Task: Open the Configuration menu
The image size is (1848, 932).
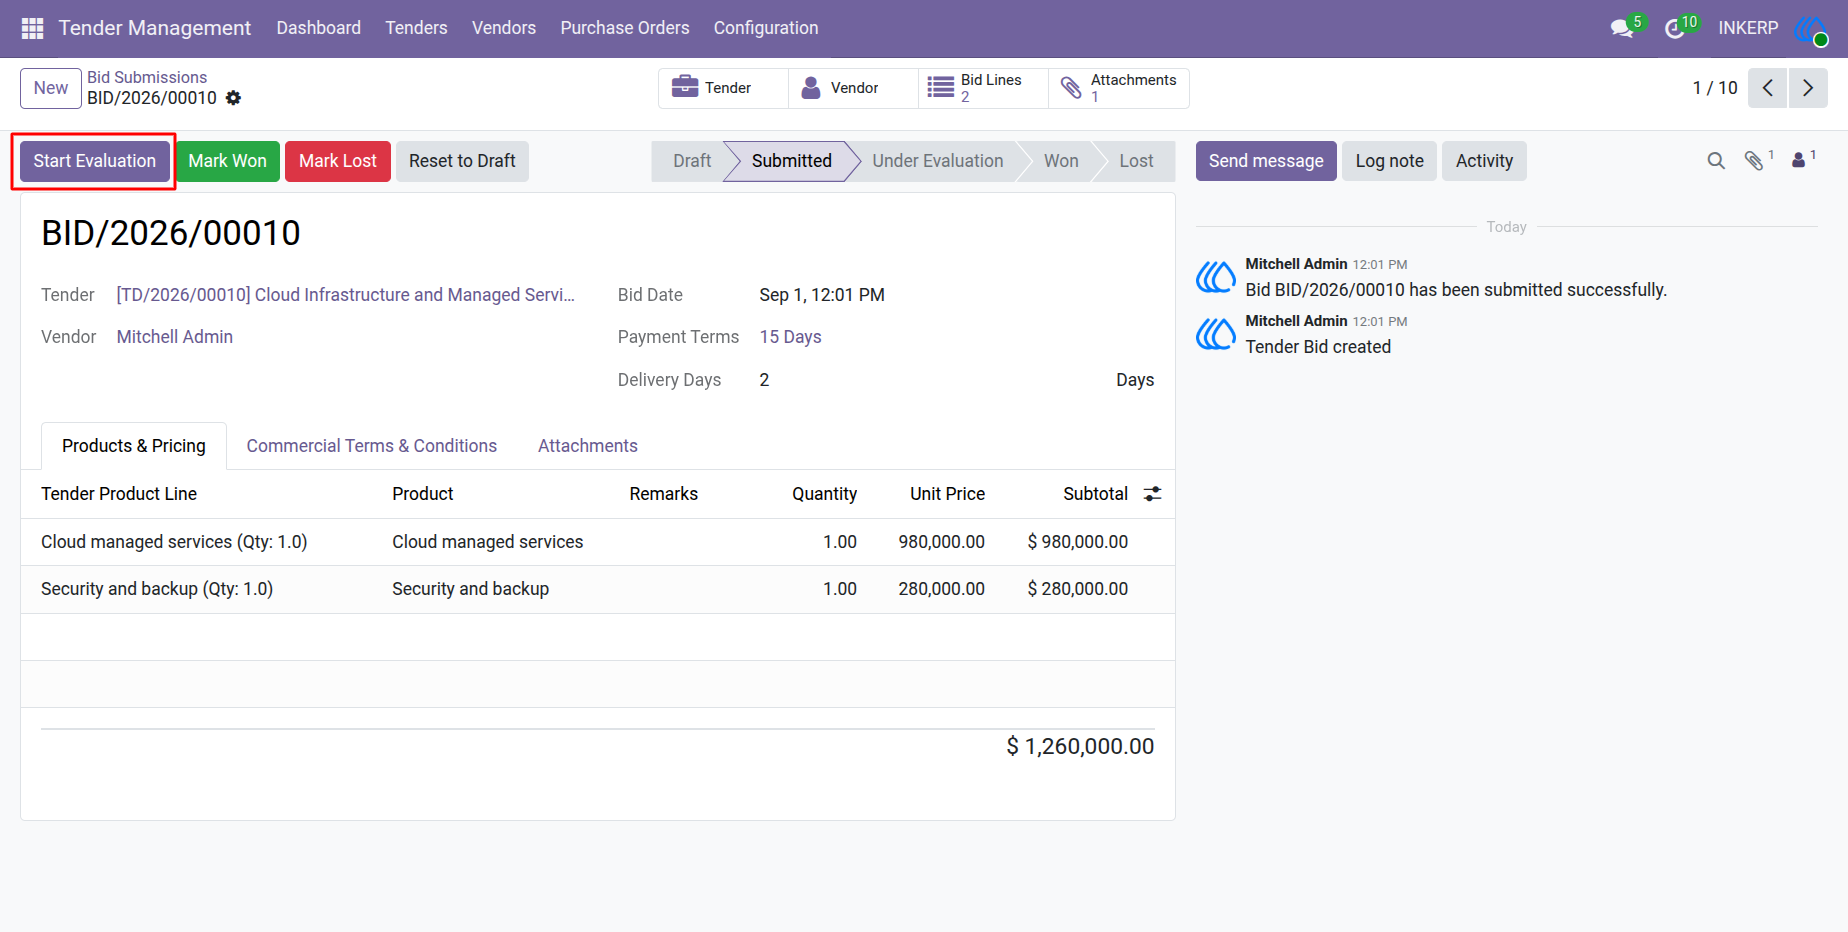Action: click(766, 28)
